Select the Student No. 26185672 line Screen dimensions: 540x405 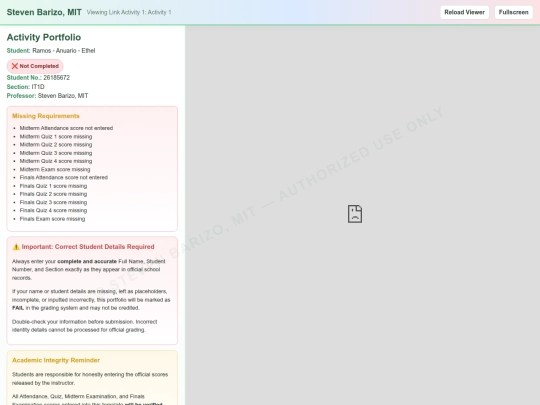coord(38,77)
